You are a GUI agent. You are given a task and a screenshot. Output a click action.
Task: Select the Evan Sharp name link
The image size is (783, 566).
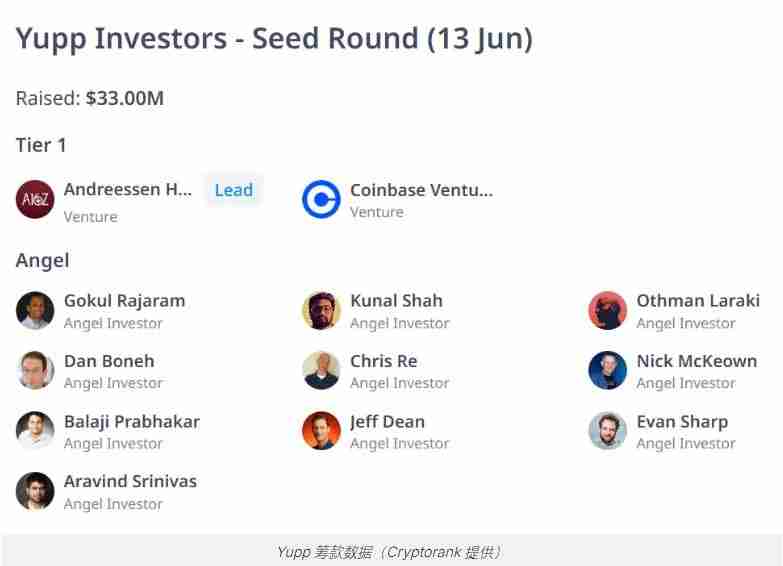click(682, 421)
